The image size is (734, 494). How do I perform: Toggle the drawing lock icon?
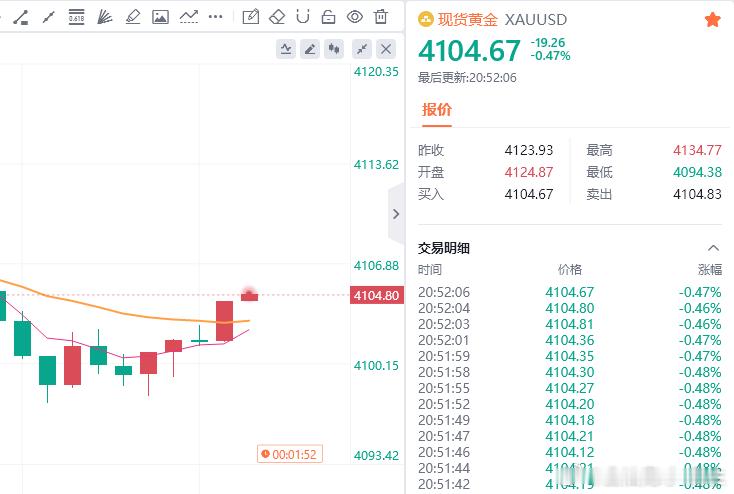(329, 17)
